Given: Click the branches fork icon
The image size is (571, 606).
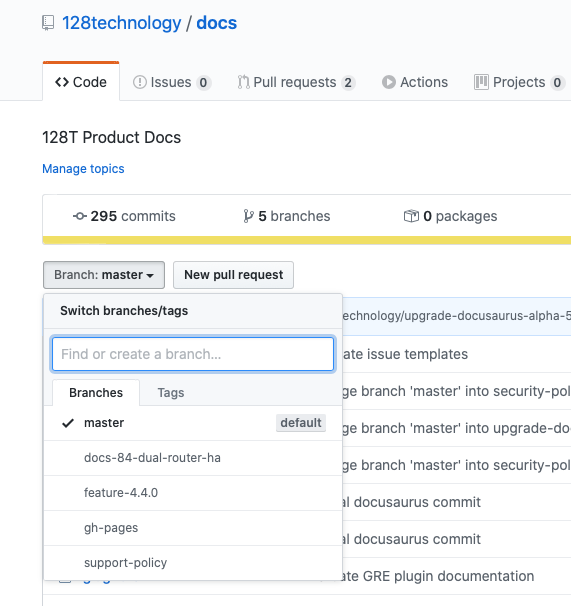Looking at the screenshot, I should 248,216.
